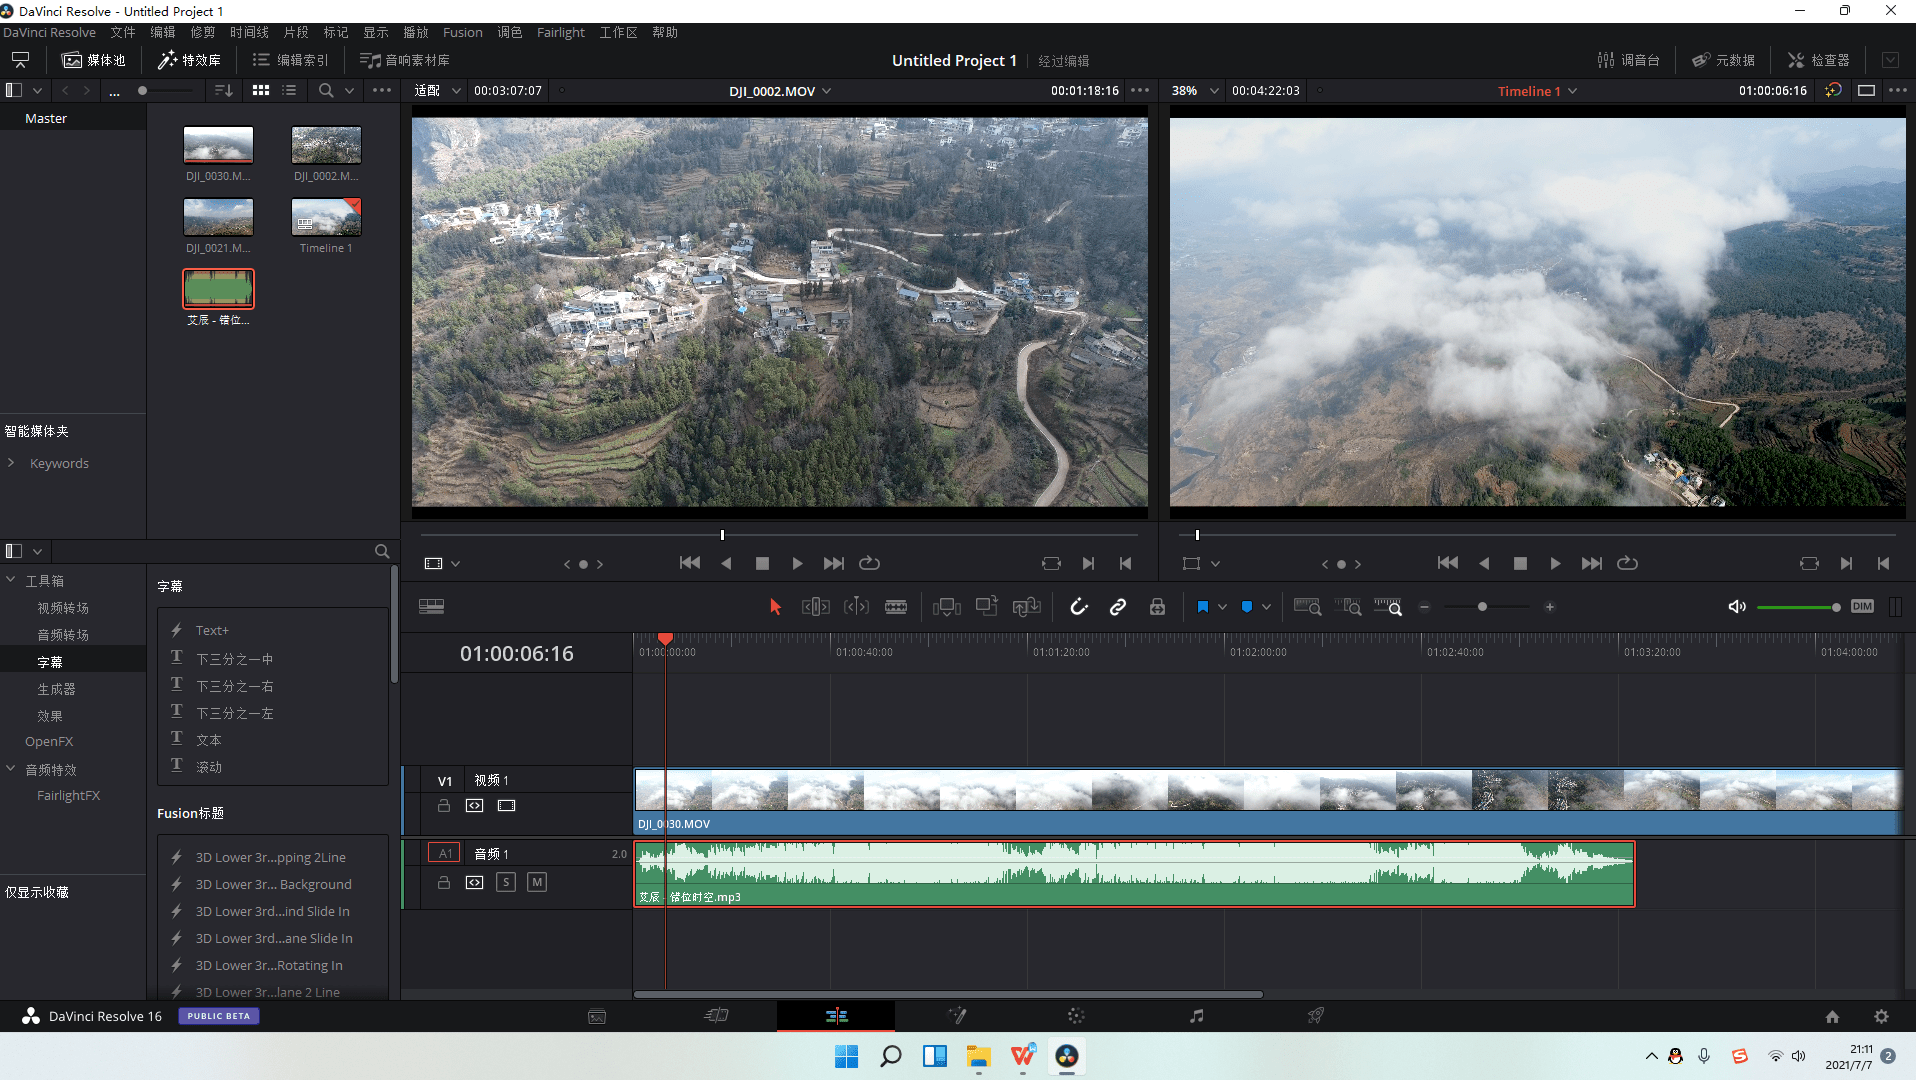
Task: Open the 检查器 inspector panel
Action: click(x=1818, y=60)
